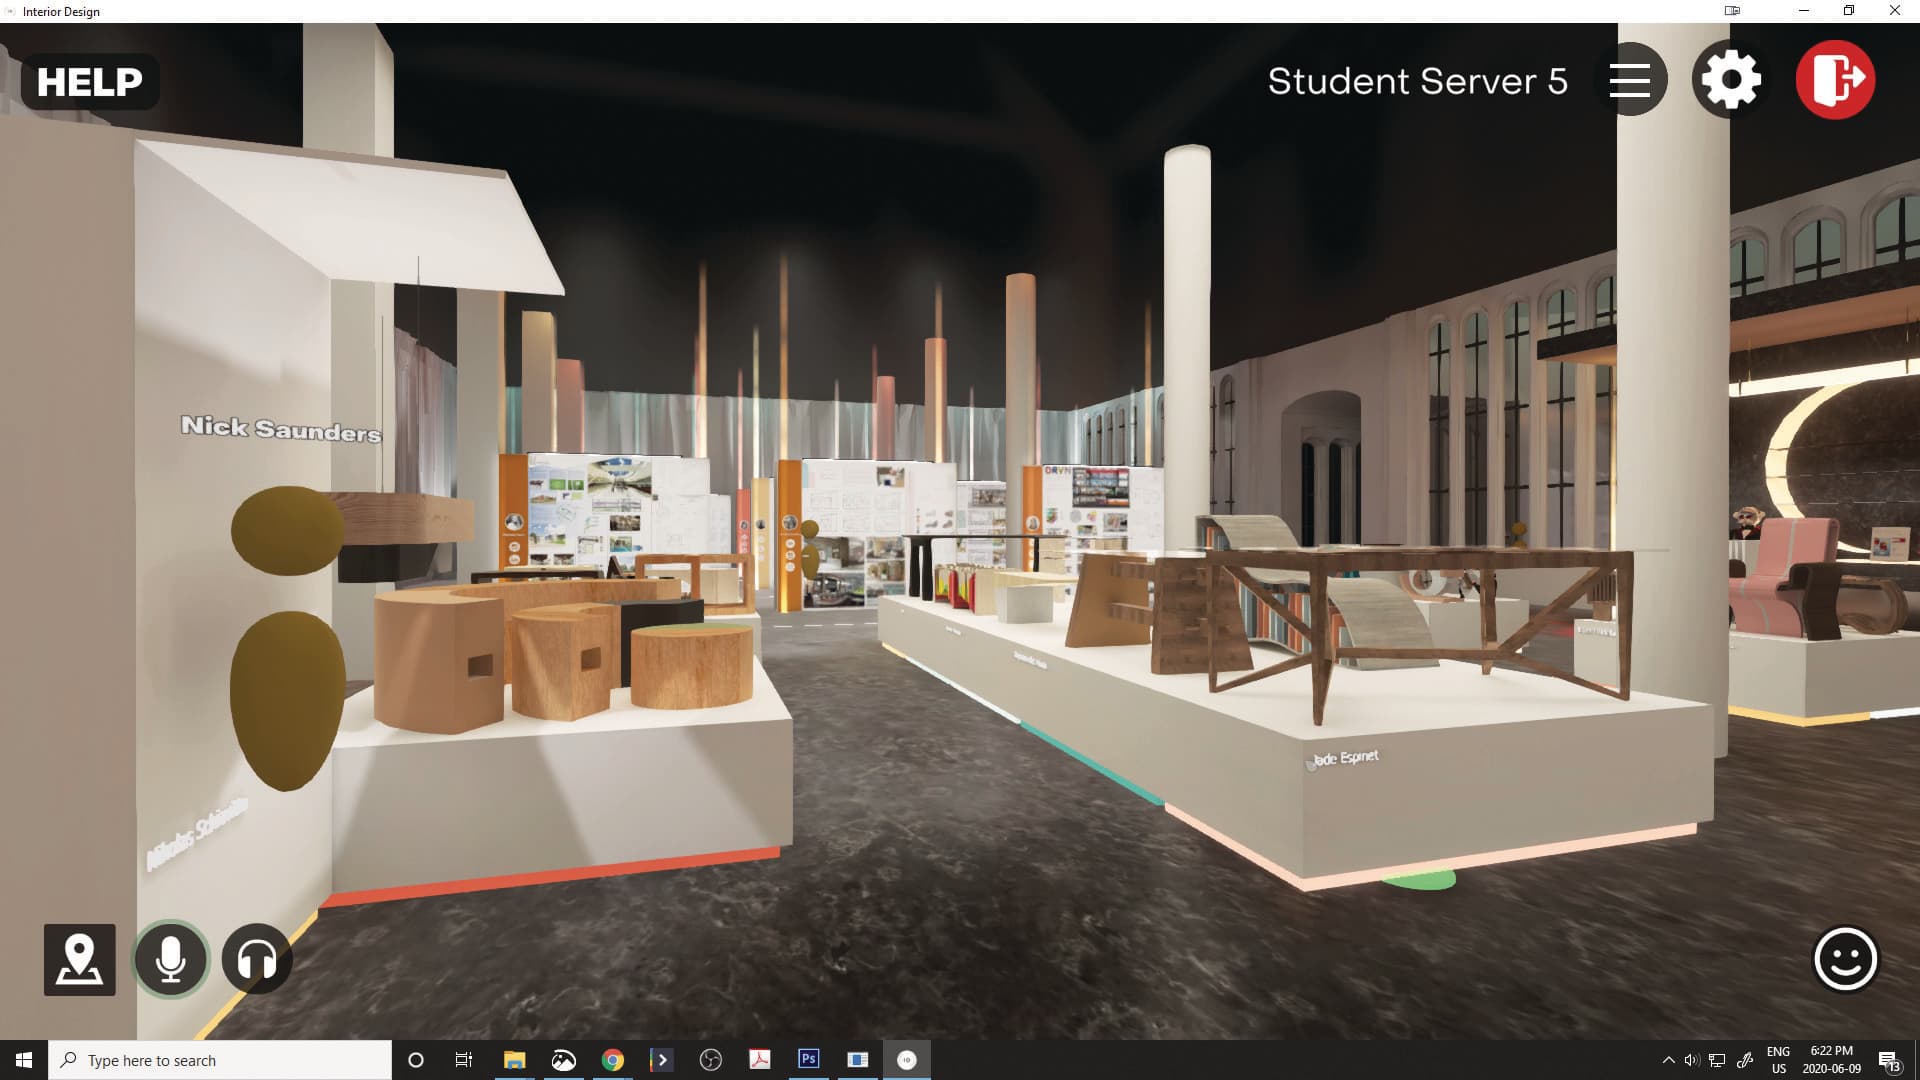
Task: Open OBS Studio from the taskbar
Action: pyautogui.click(x=710, y=1060)
